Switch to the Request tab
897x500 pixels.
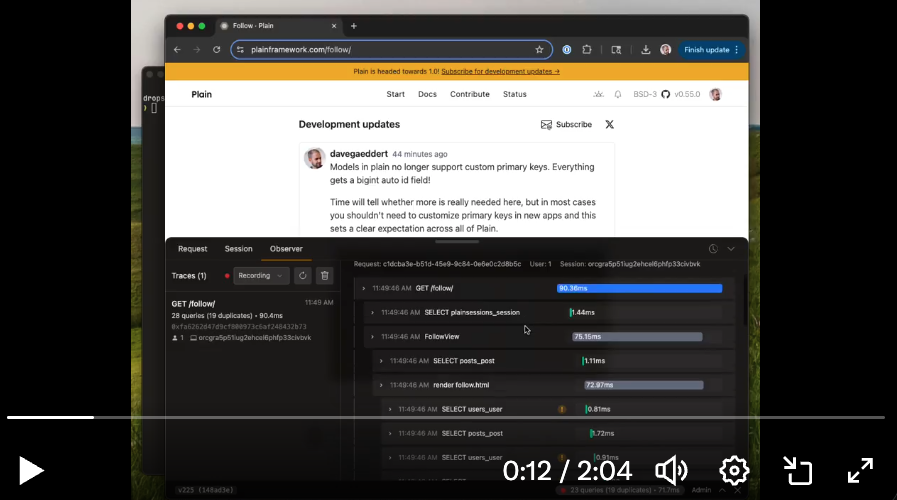[x=192, y=249]
